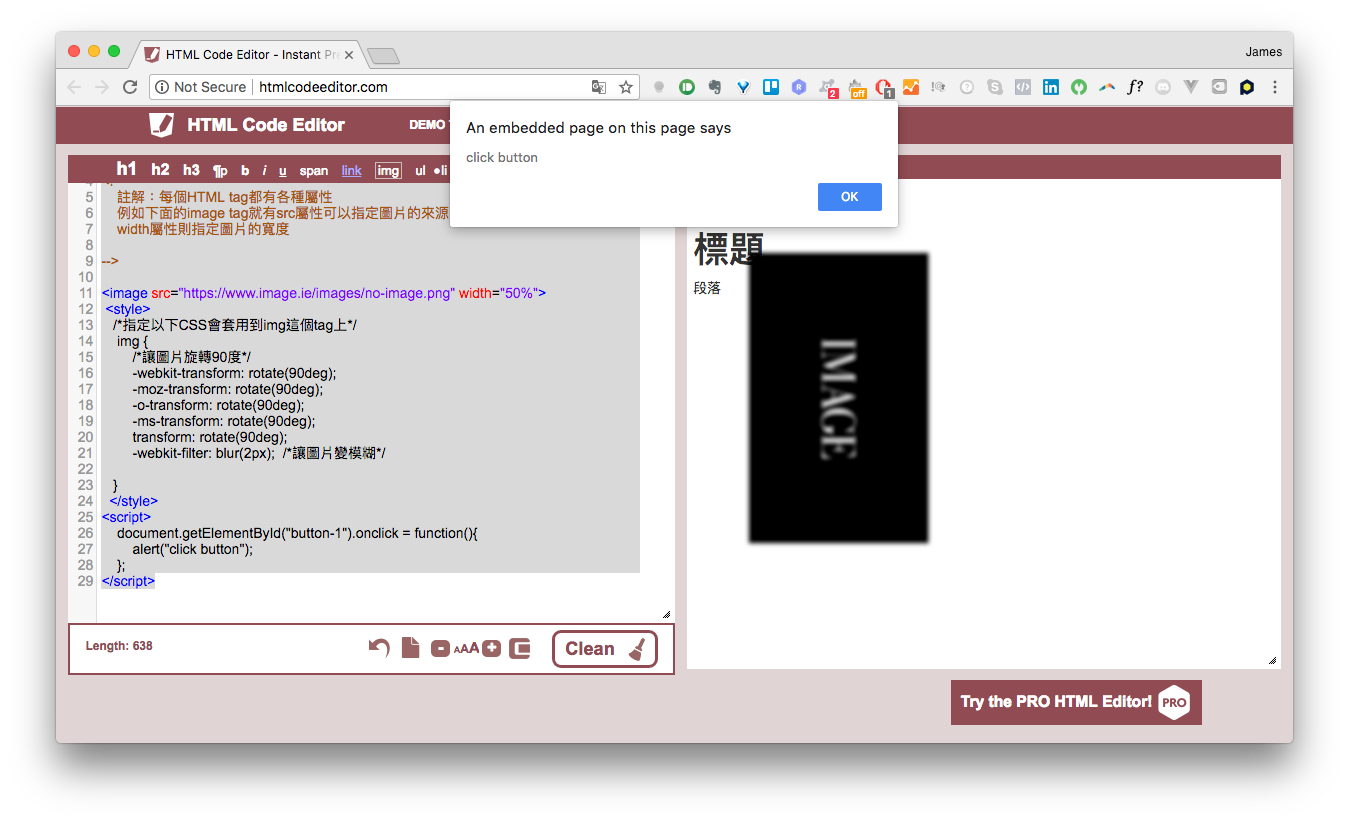
Task: Open the Skype extension icon
Action: pos(994,87)
